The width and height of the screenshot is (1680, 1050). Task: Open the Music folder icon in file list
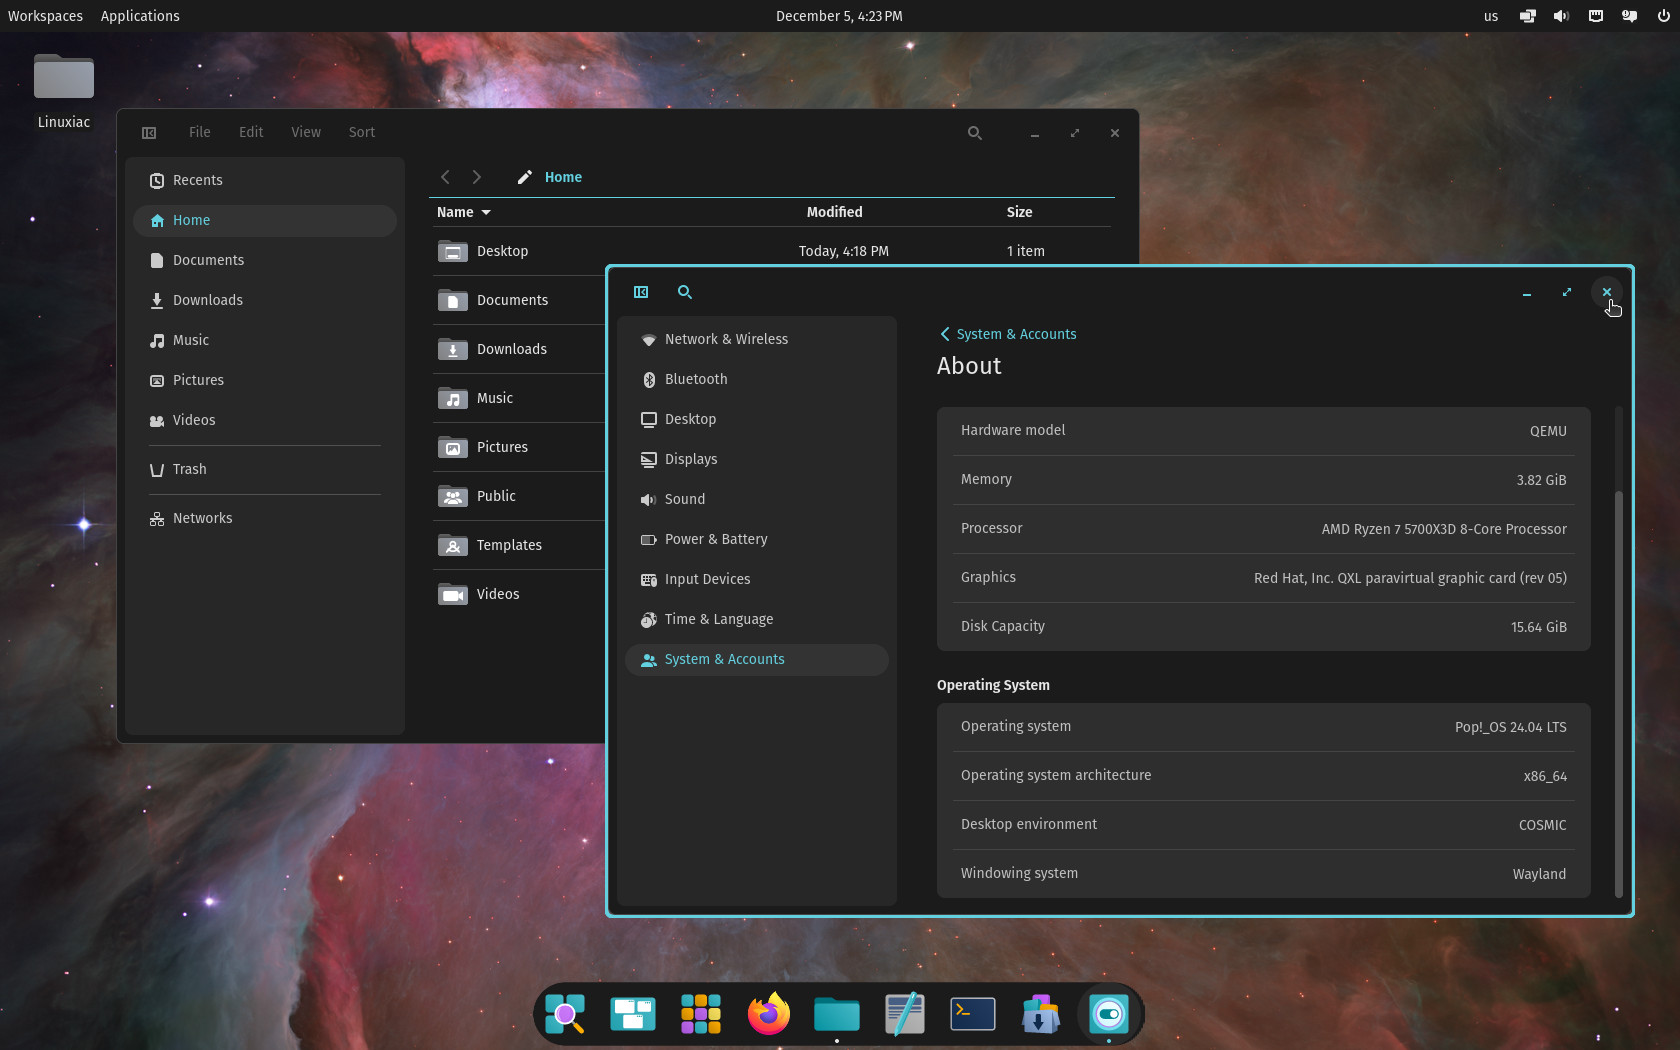453,398
